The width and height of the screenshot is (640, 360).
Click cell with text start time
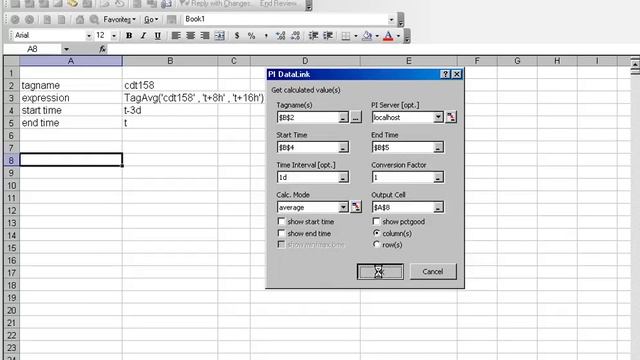click(x=71, y=111)
